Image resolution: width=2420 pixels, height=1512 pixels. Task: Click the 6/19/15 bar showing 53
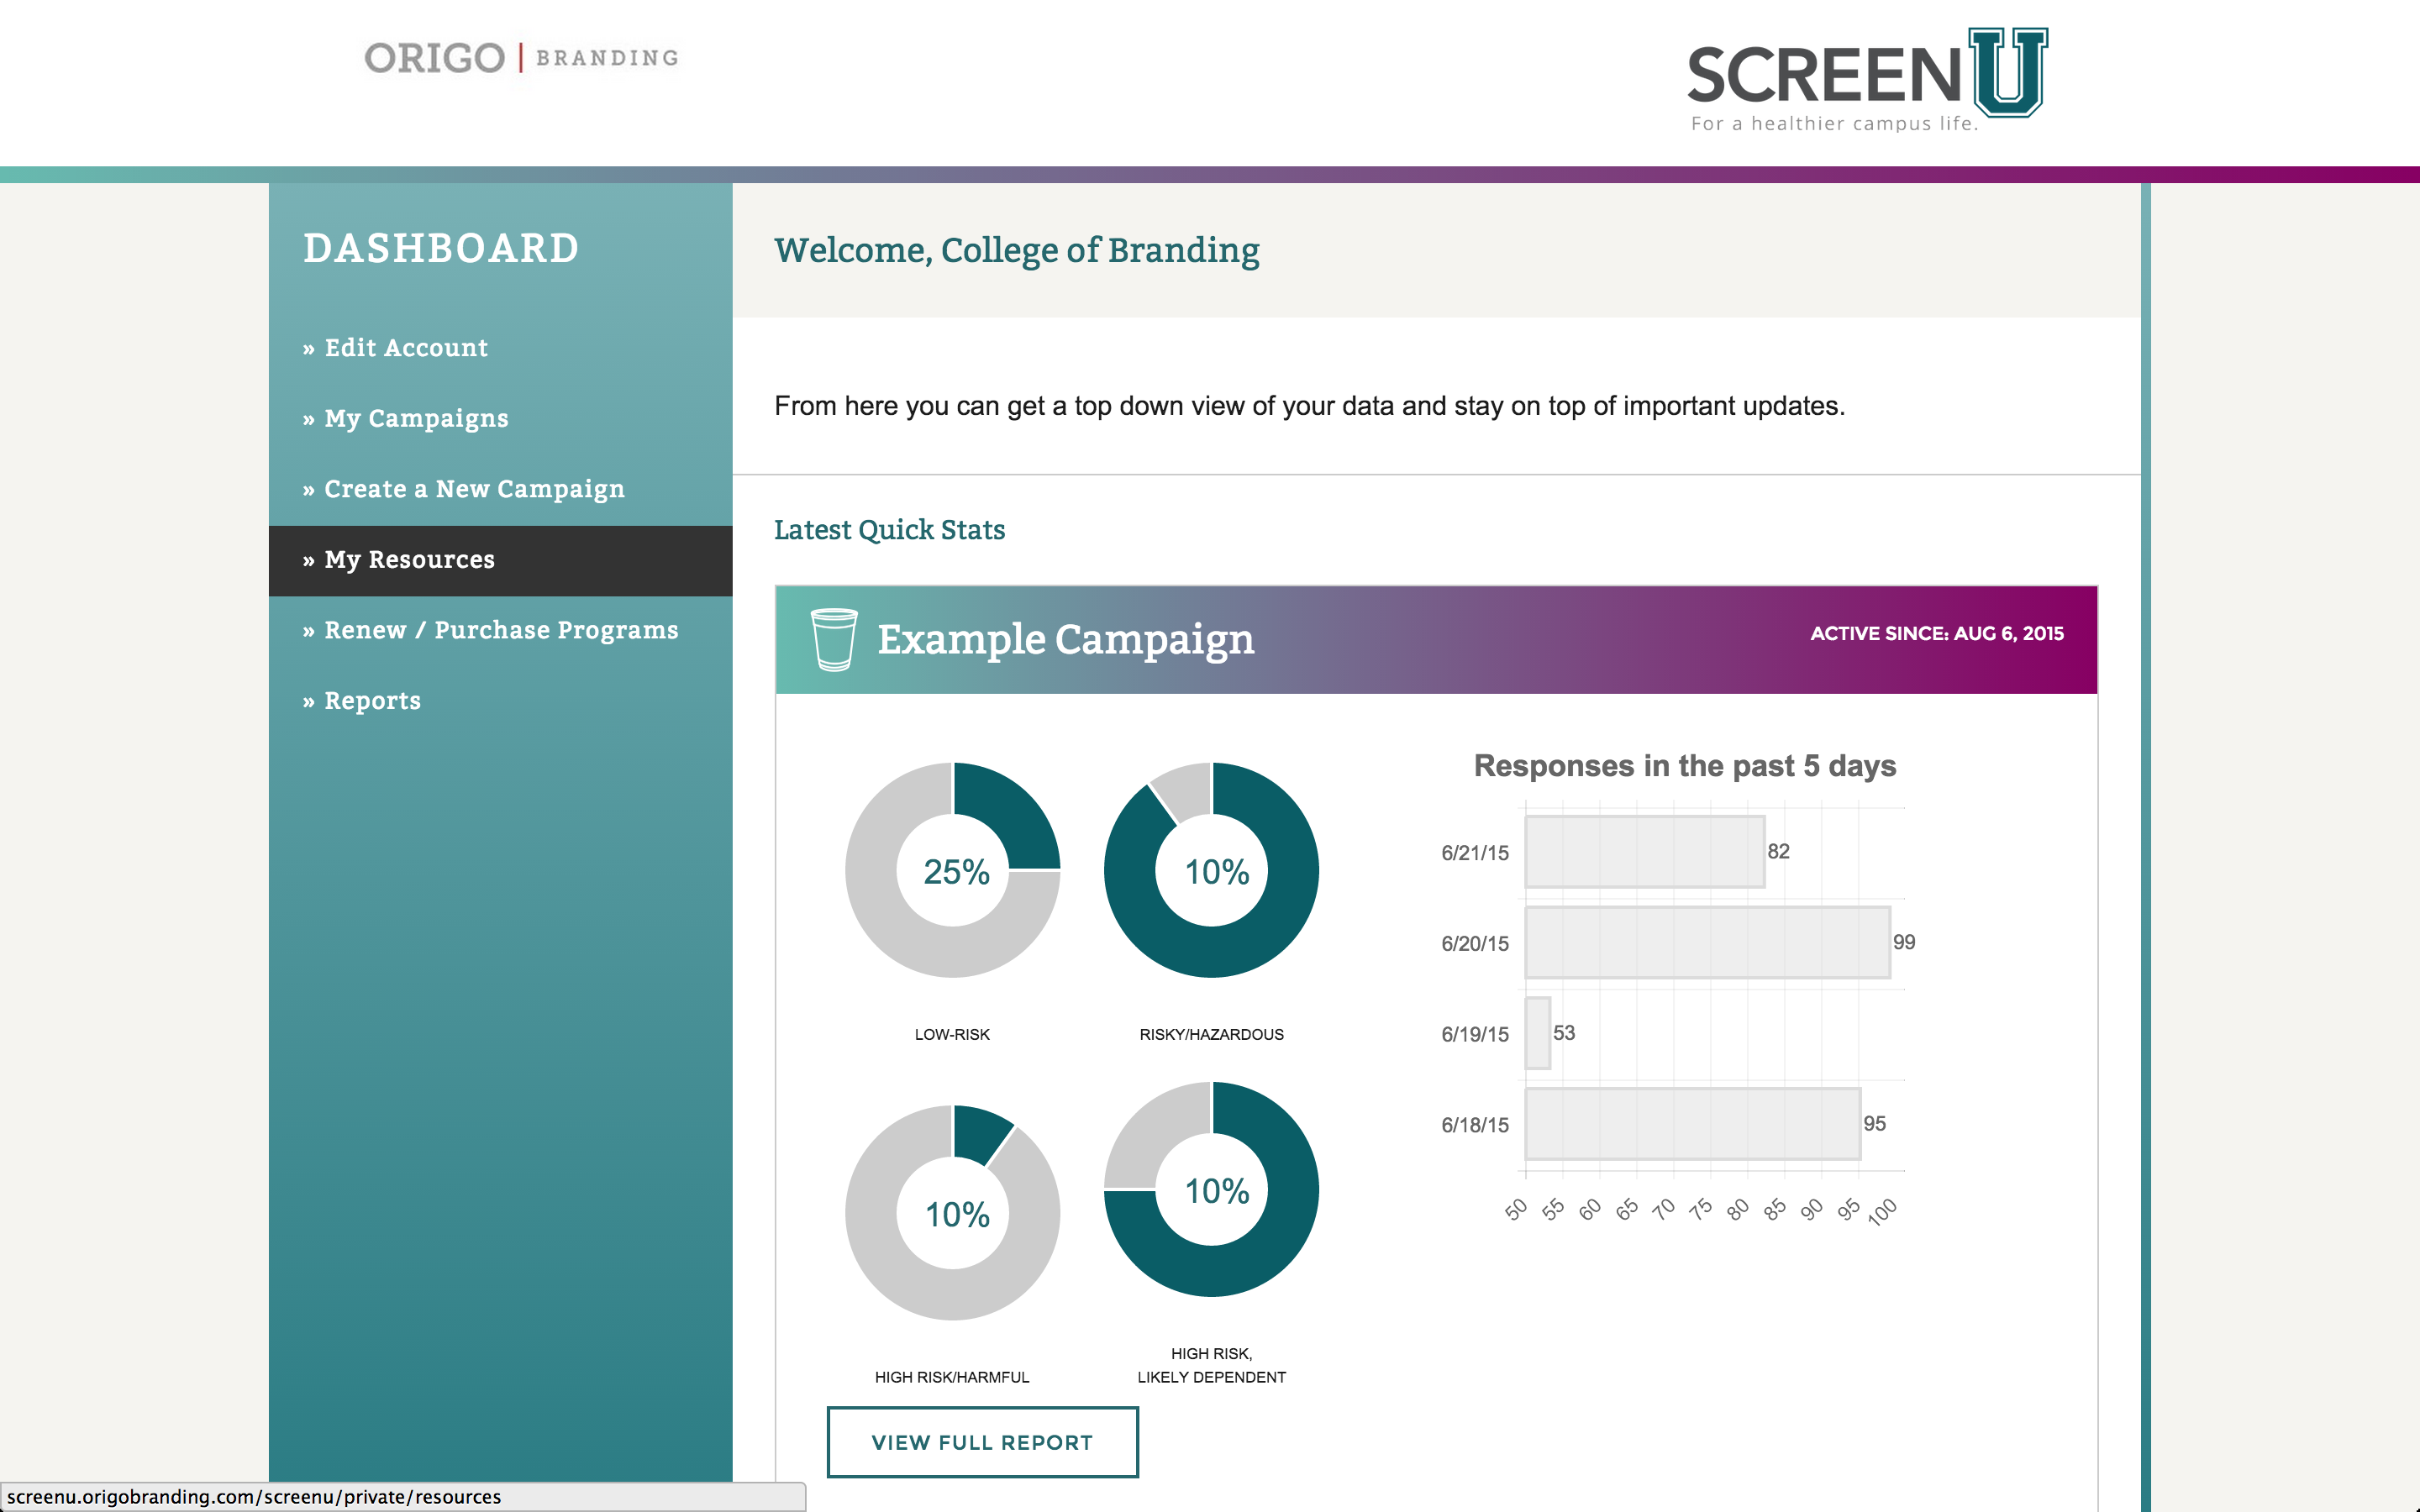1538,1033
